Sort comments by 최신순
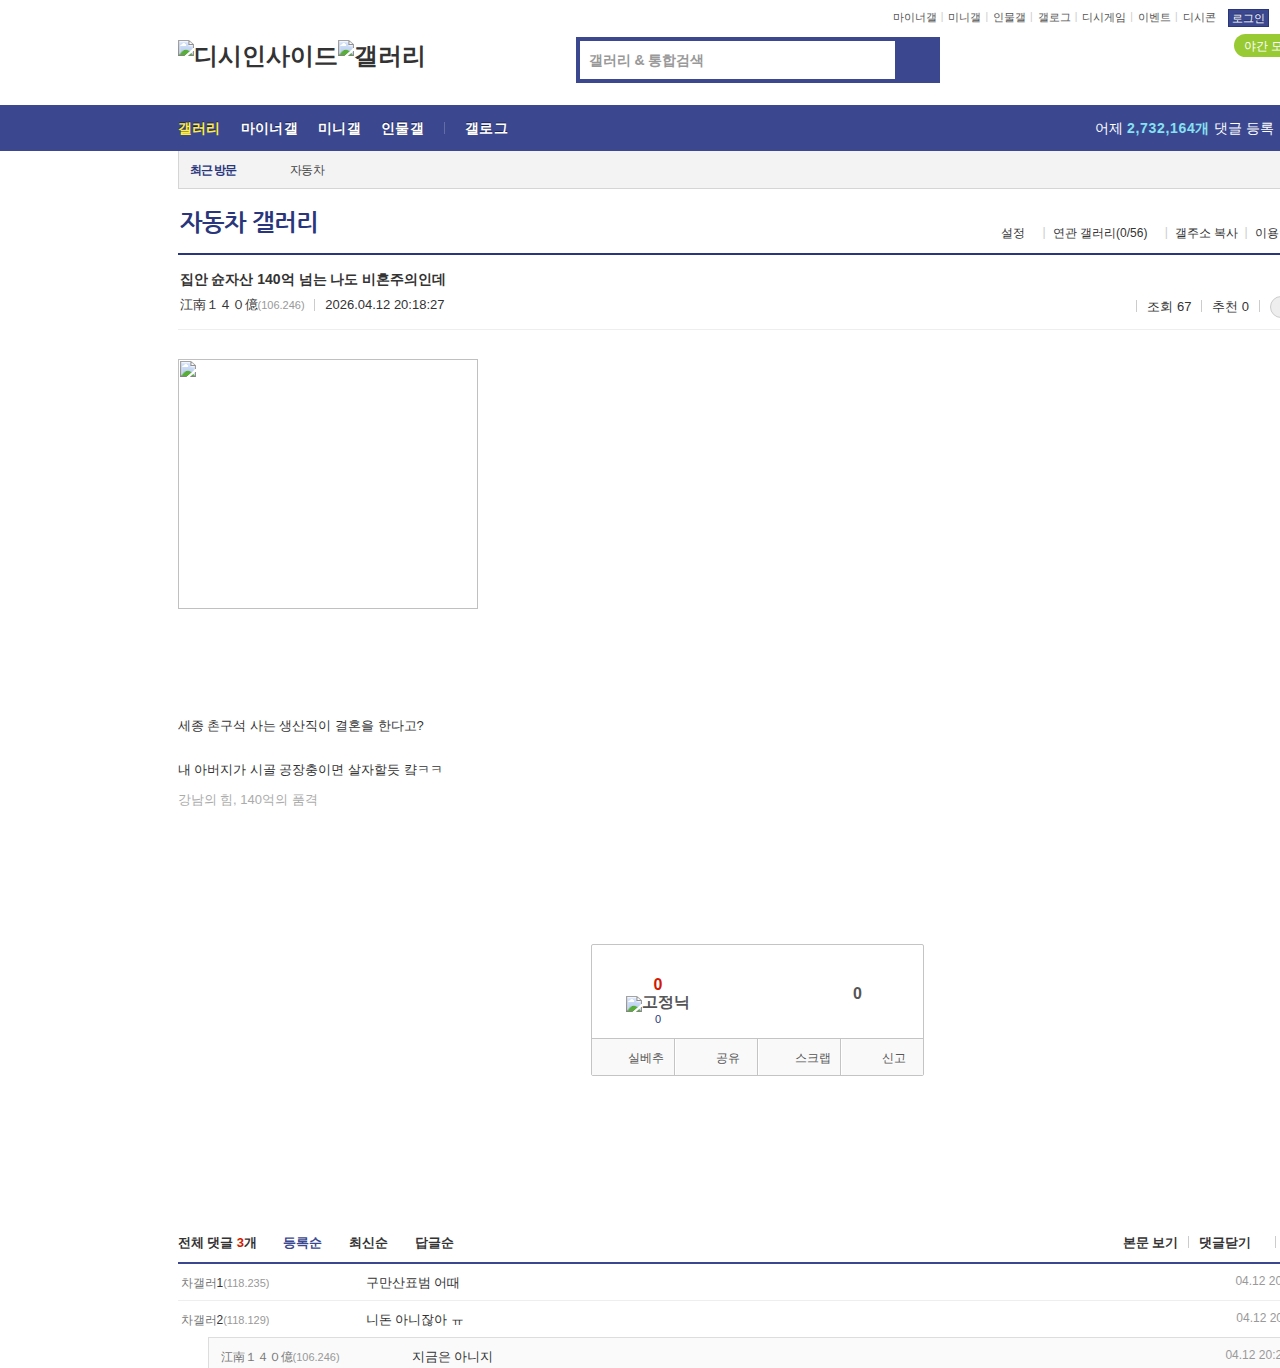The height and width of the screenshot is (1368, 1280). click(x=368, y=1243)
